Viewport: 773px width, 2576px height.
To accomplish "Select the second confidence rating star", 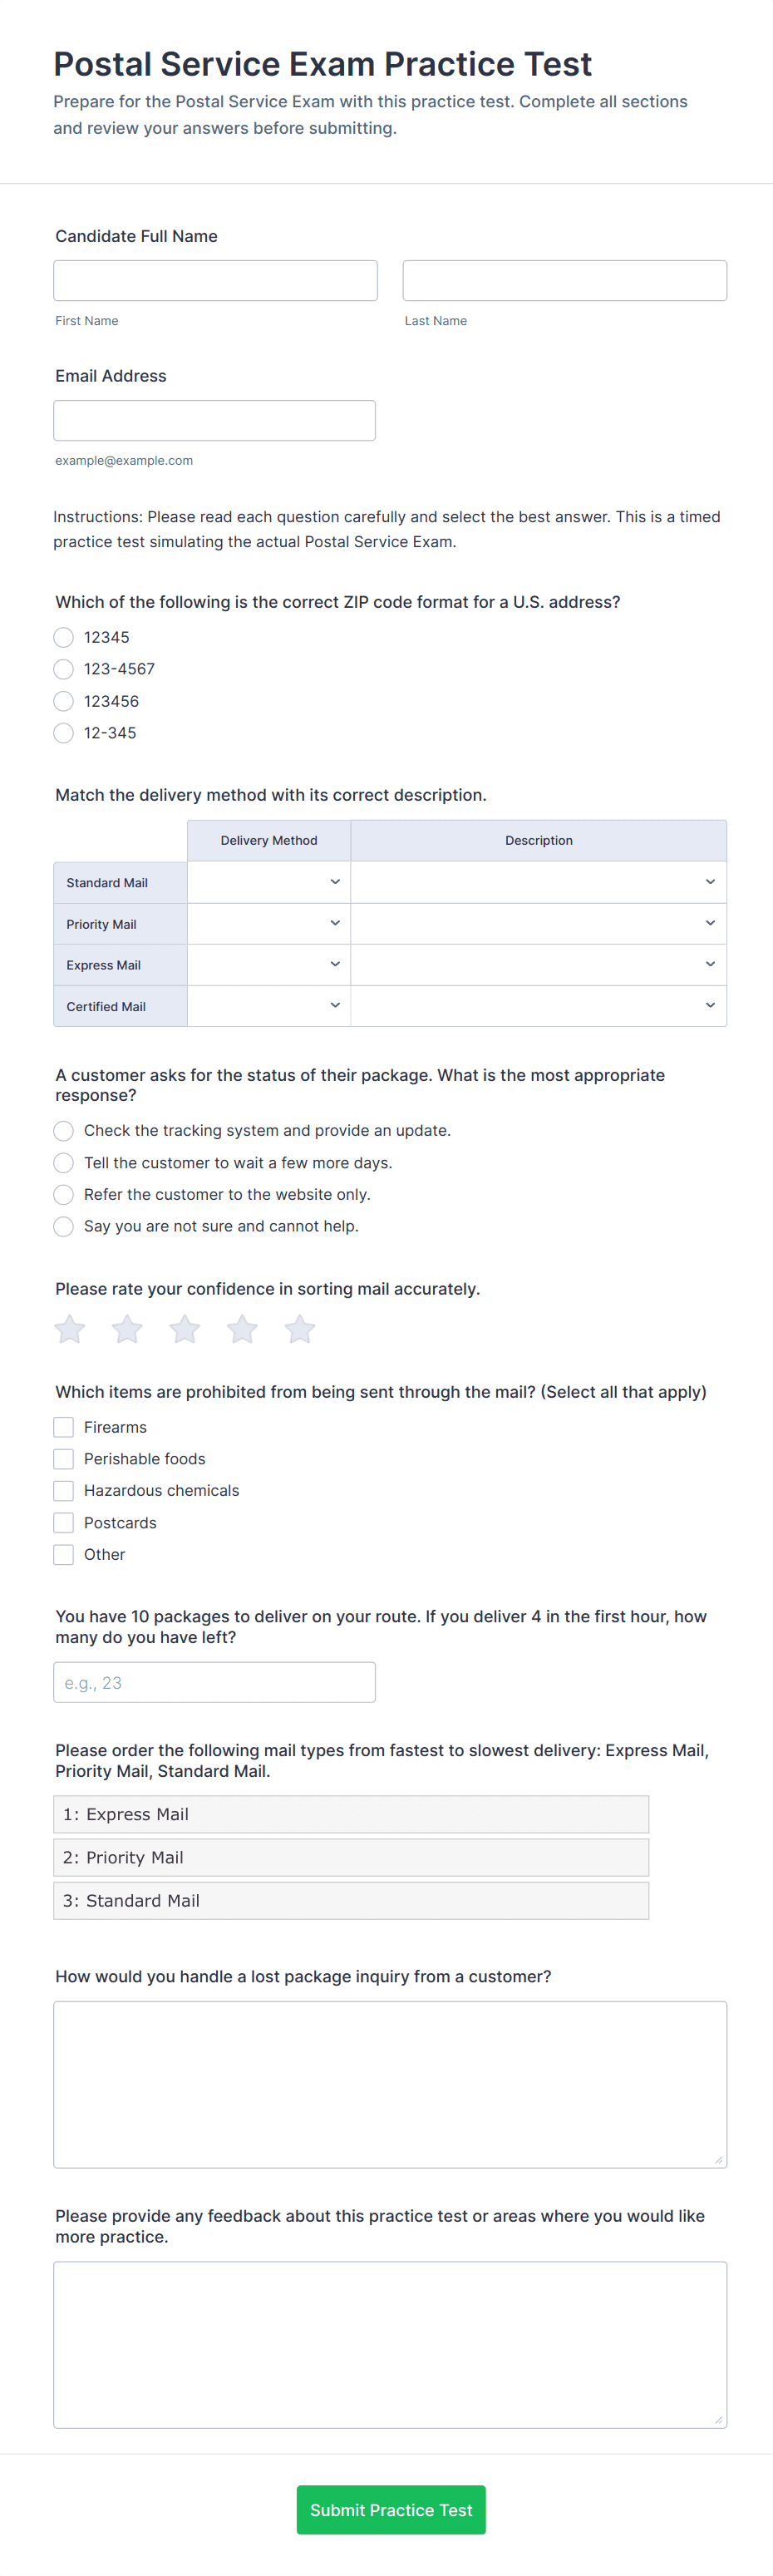I will pyautogui.click(x=127, y=1329).
